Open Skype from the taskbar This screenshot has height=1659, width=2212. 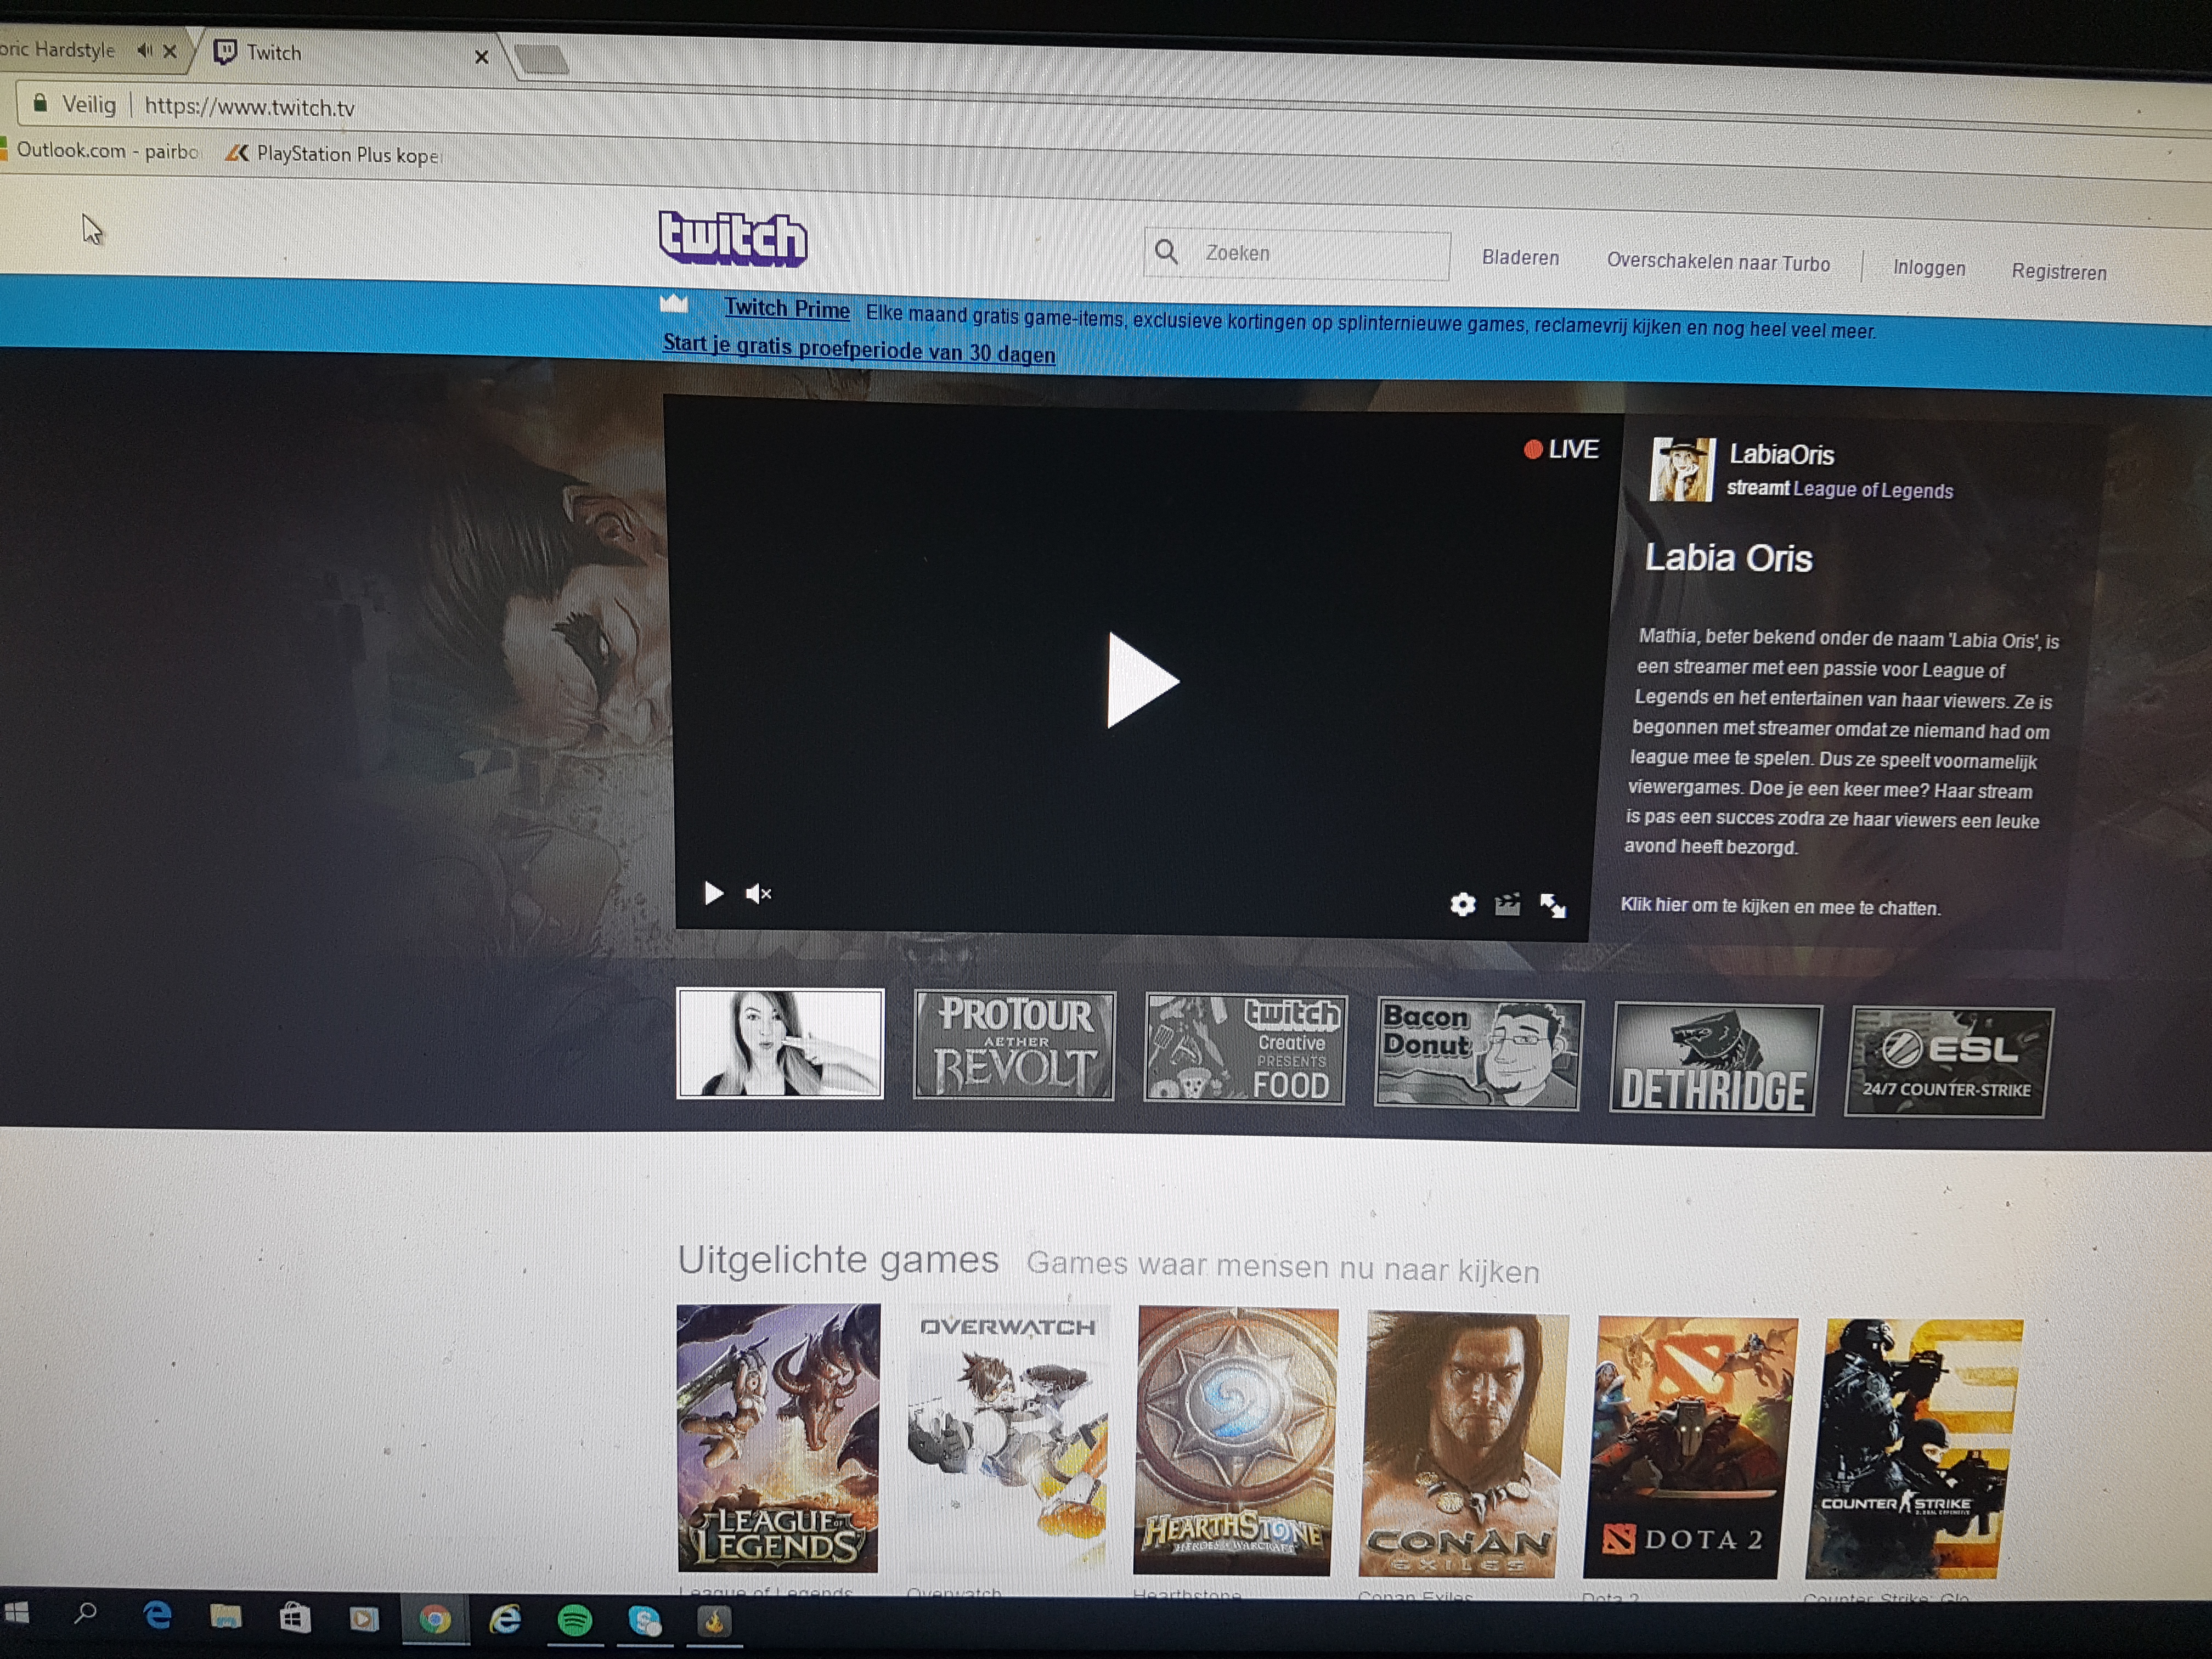(645, 1621)
